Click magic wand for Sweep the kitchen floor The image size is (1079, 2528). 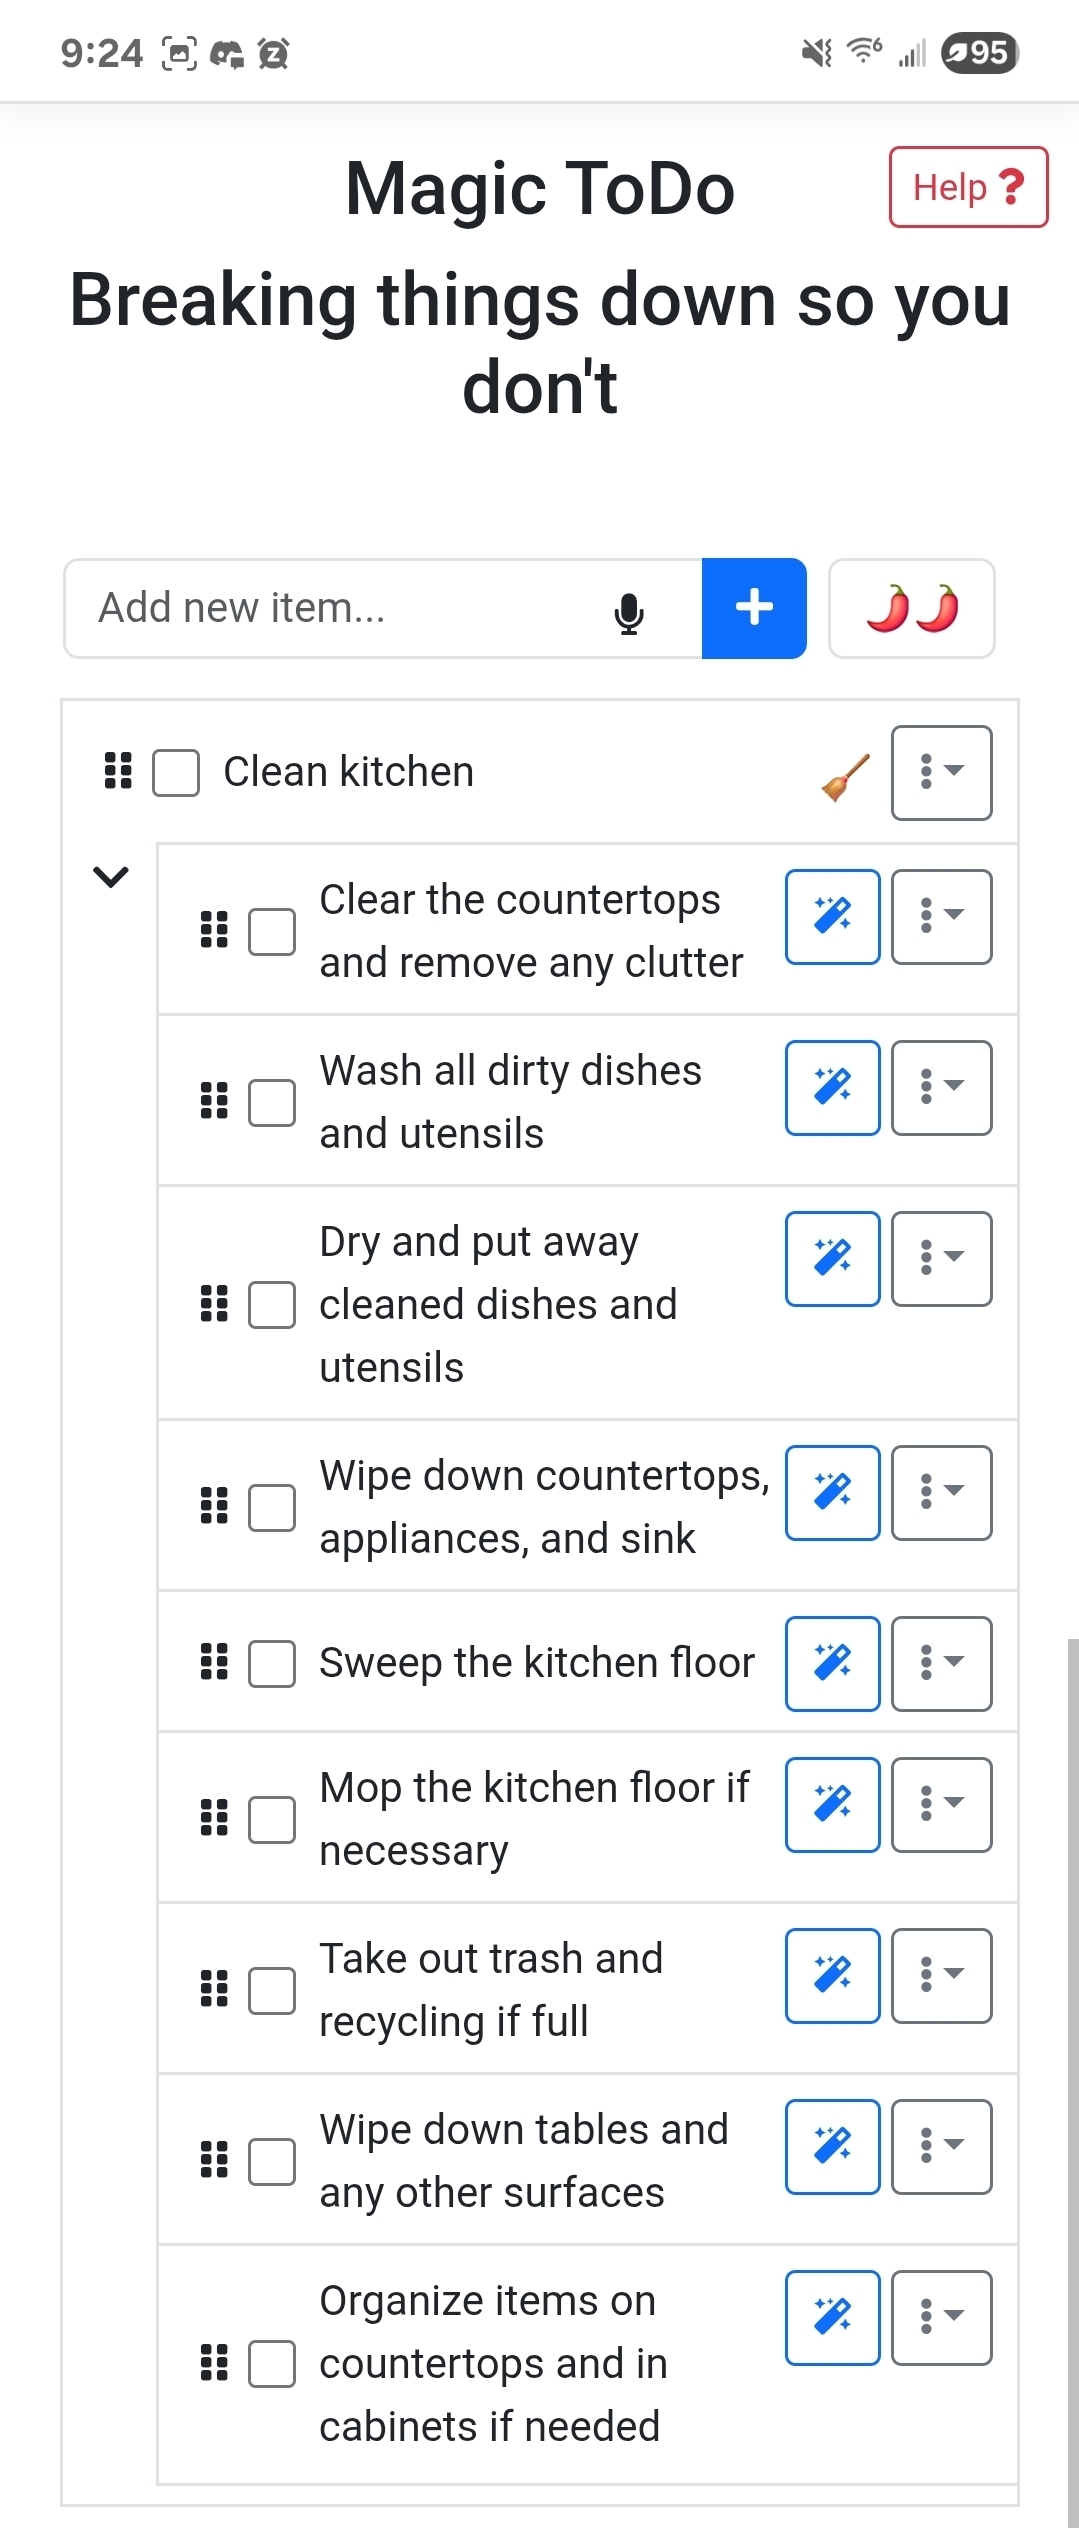pyautogui.click(x=832, y=1663)
